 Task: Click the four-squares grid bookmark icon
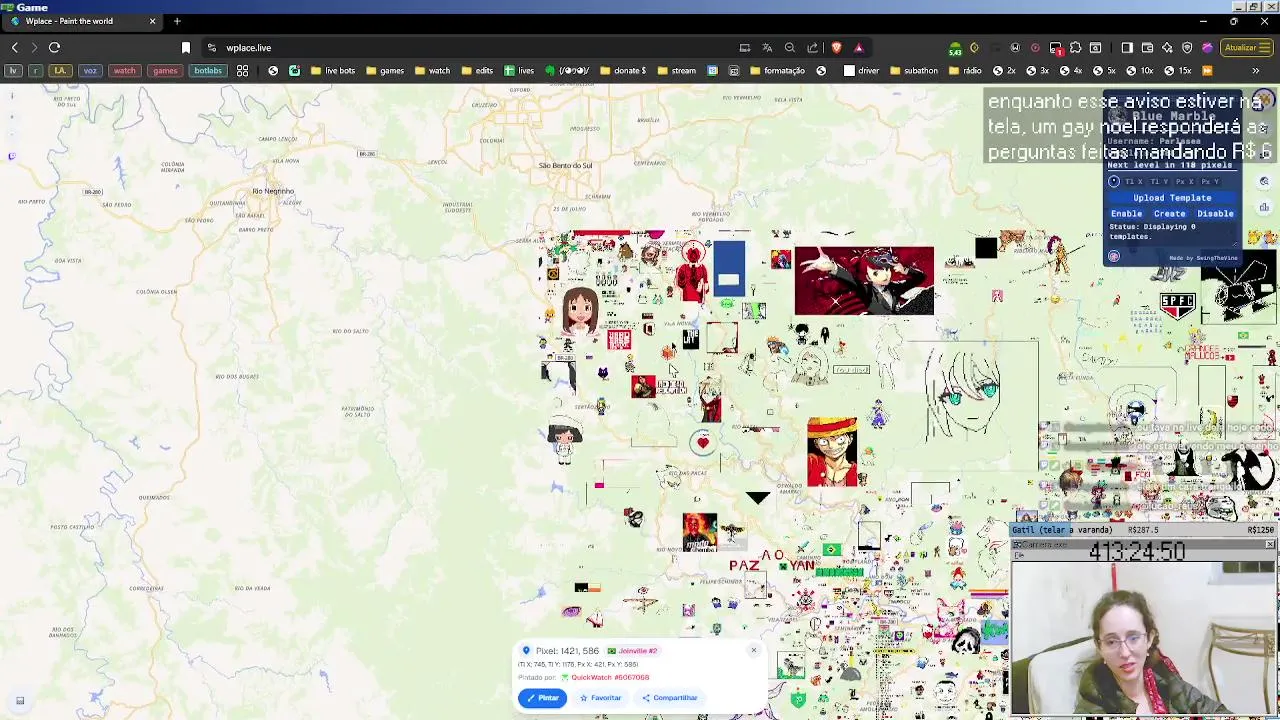[242, 71]
